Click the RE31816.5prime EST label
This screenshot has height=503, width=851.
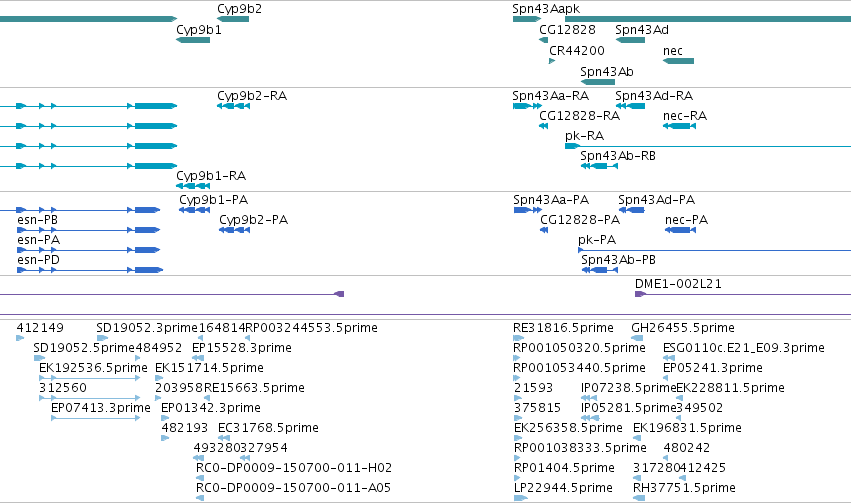pos(563,328)
